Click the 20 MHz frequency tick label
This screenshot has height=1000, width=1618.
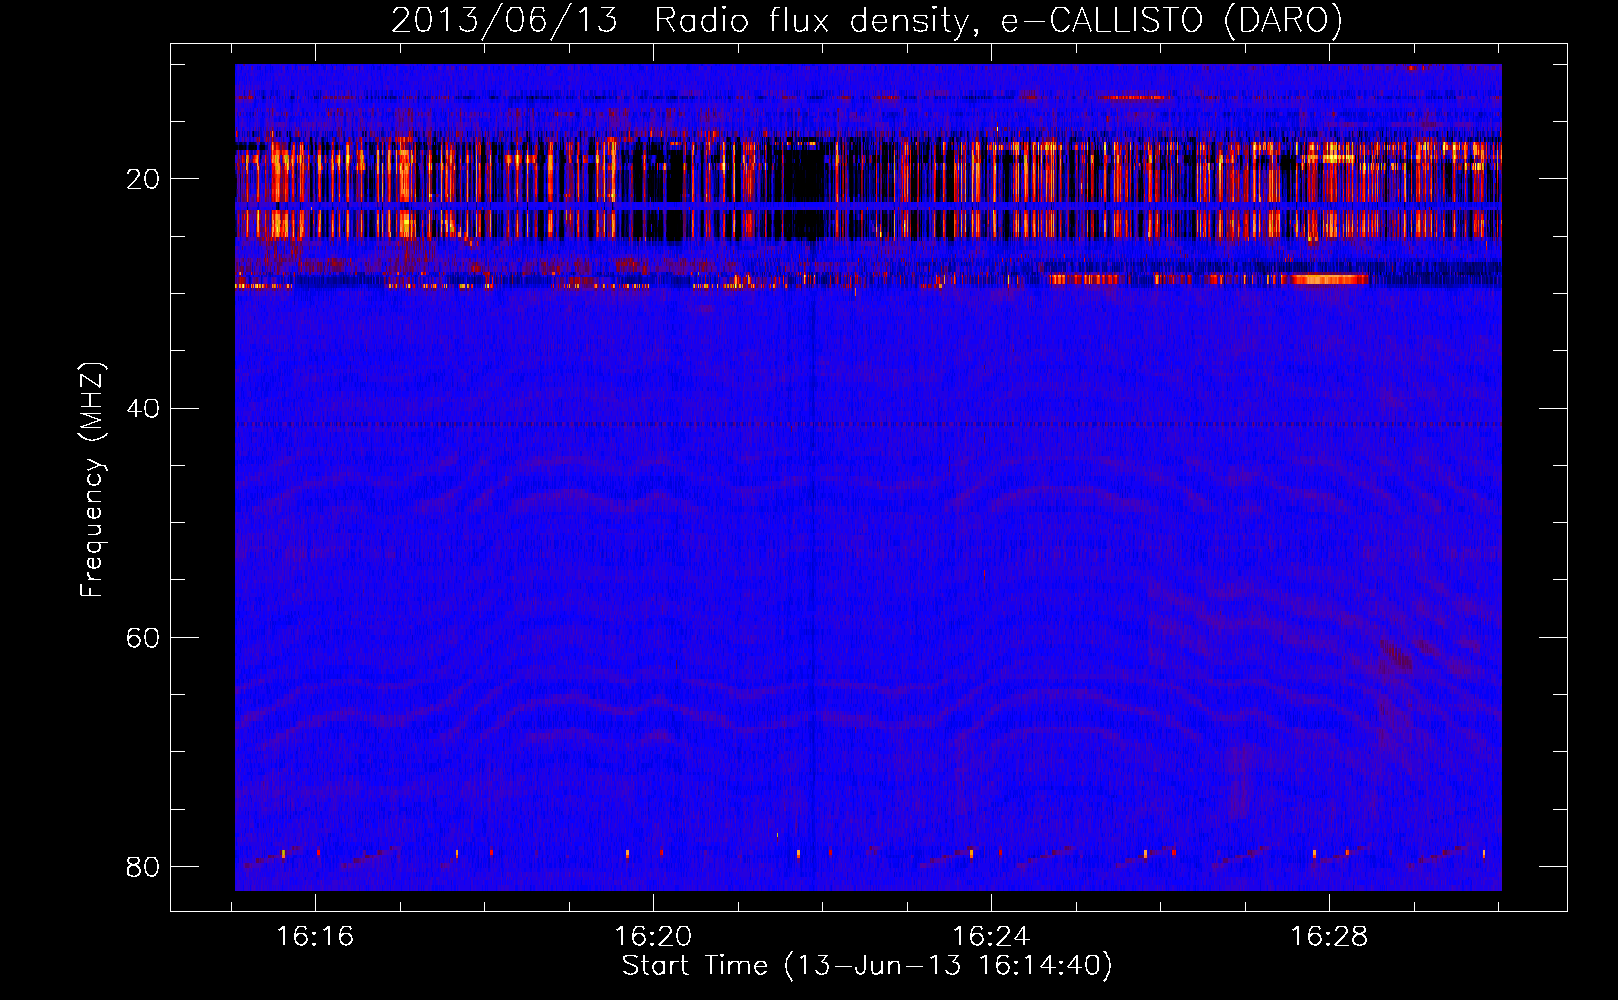coord(143,180)
